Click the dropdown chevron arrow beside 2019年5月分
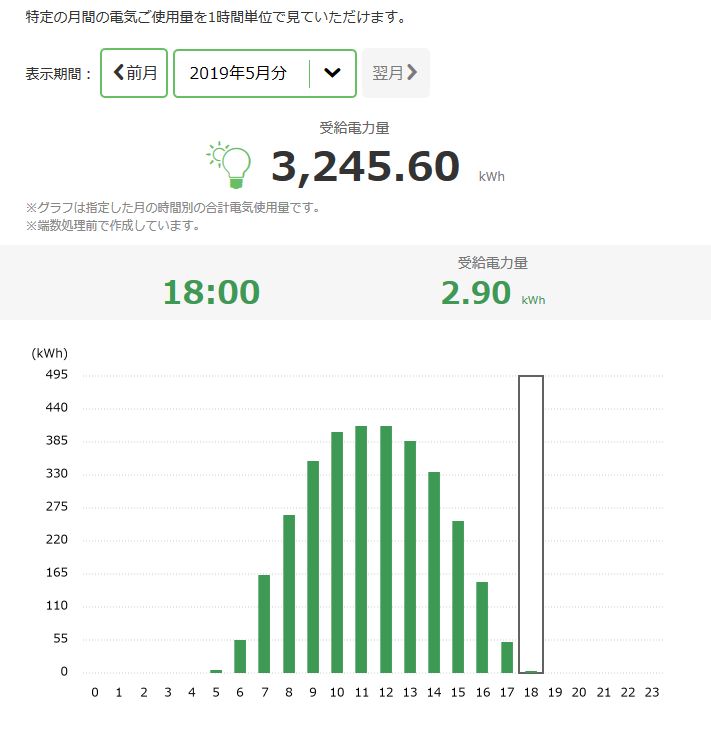 [332, 73]
